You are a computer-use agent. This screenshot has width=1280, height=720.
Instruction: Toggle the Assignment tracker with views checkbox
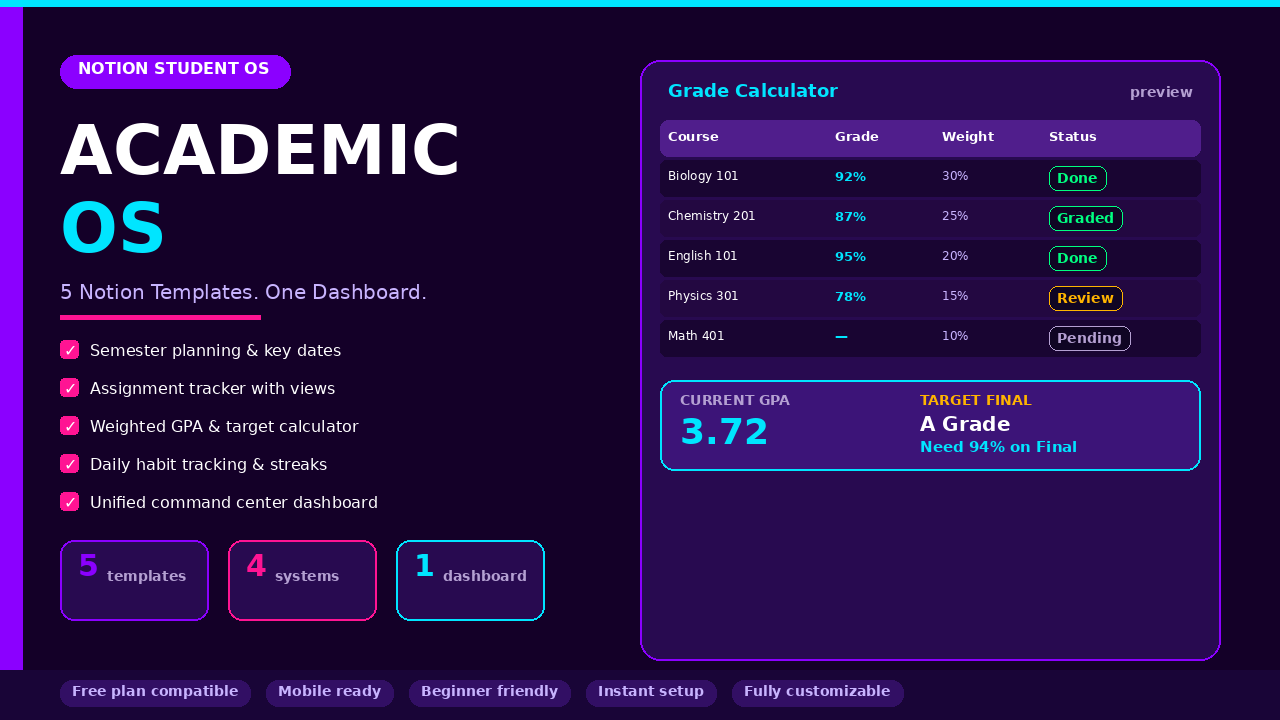[69, 388]
